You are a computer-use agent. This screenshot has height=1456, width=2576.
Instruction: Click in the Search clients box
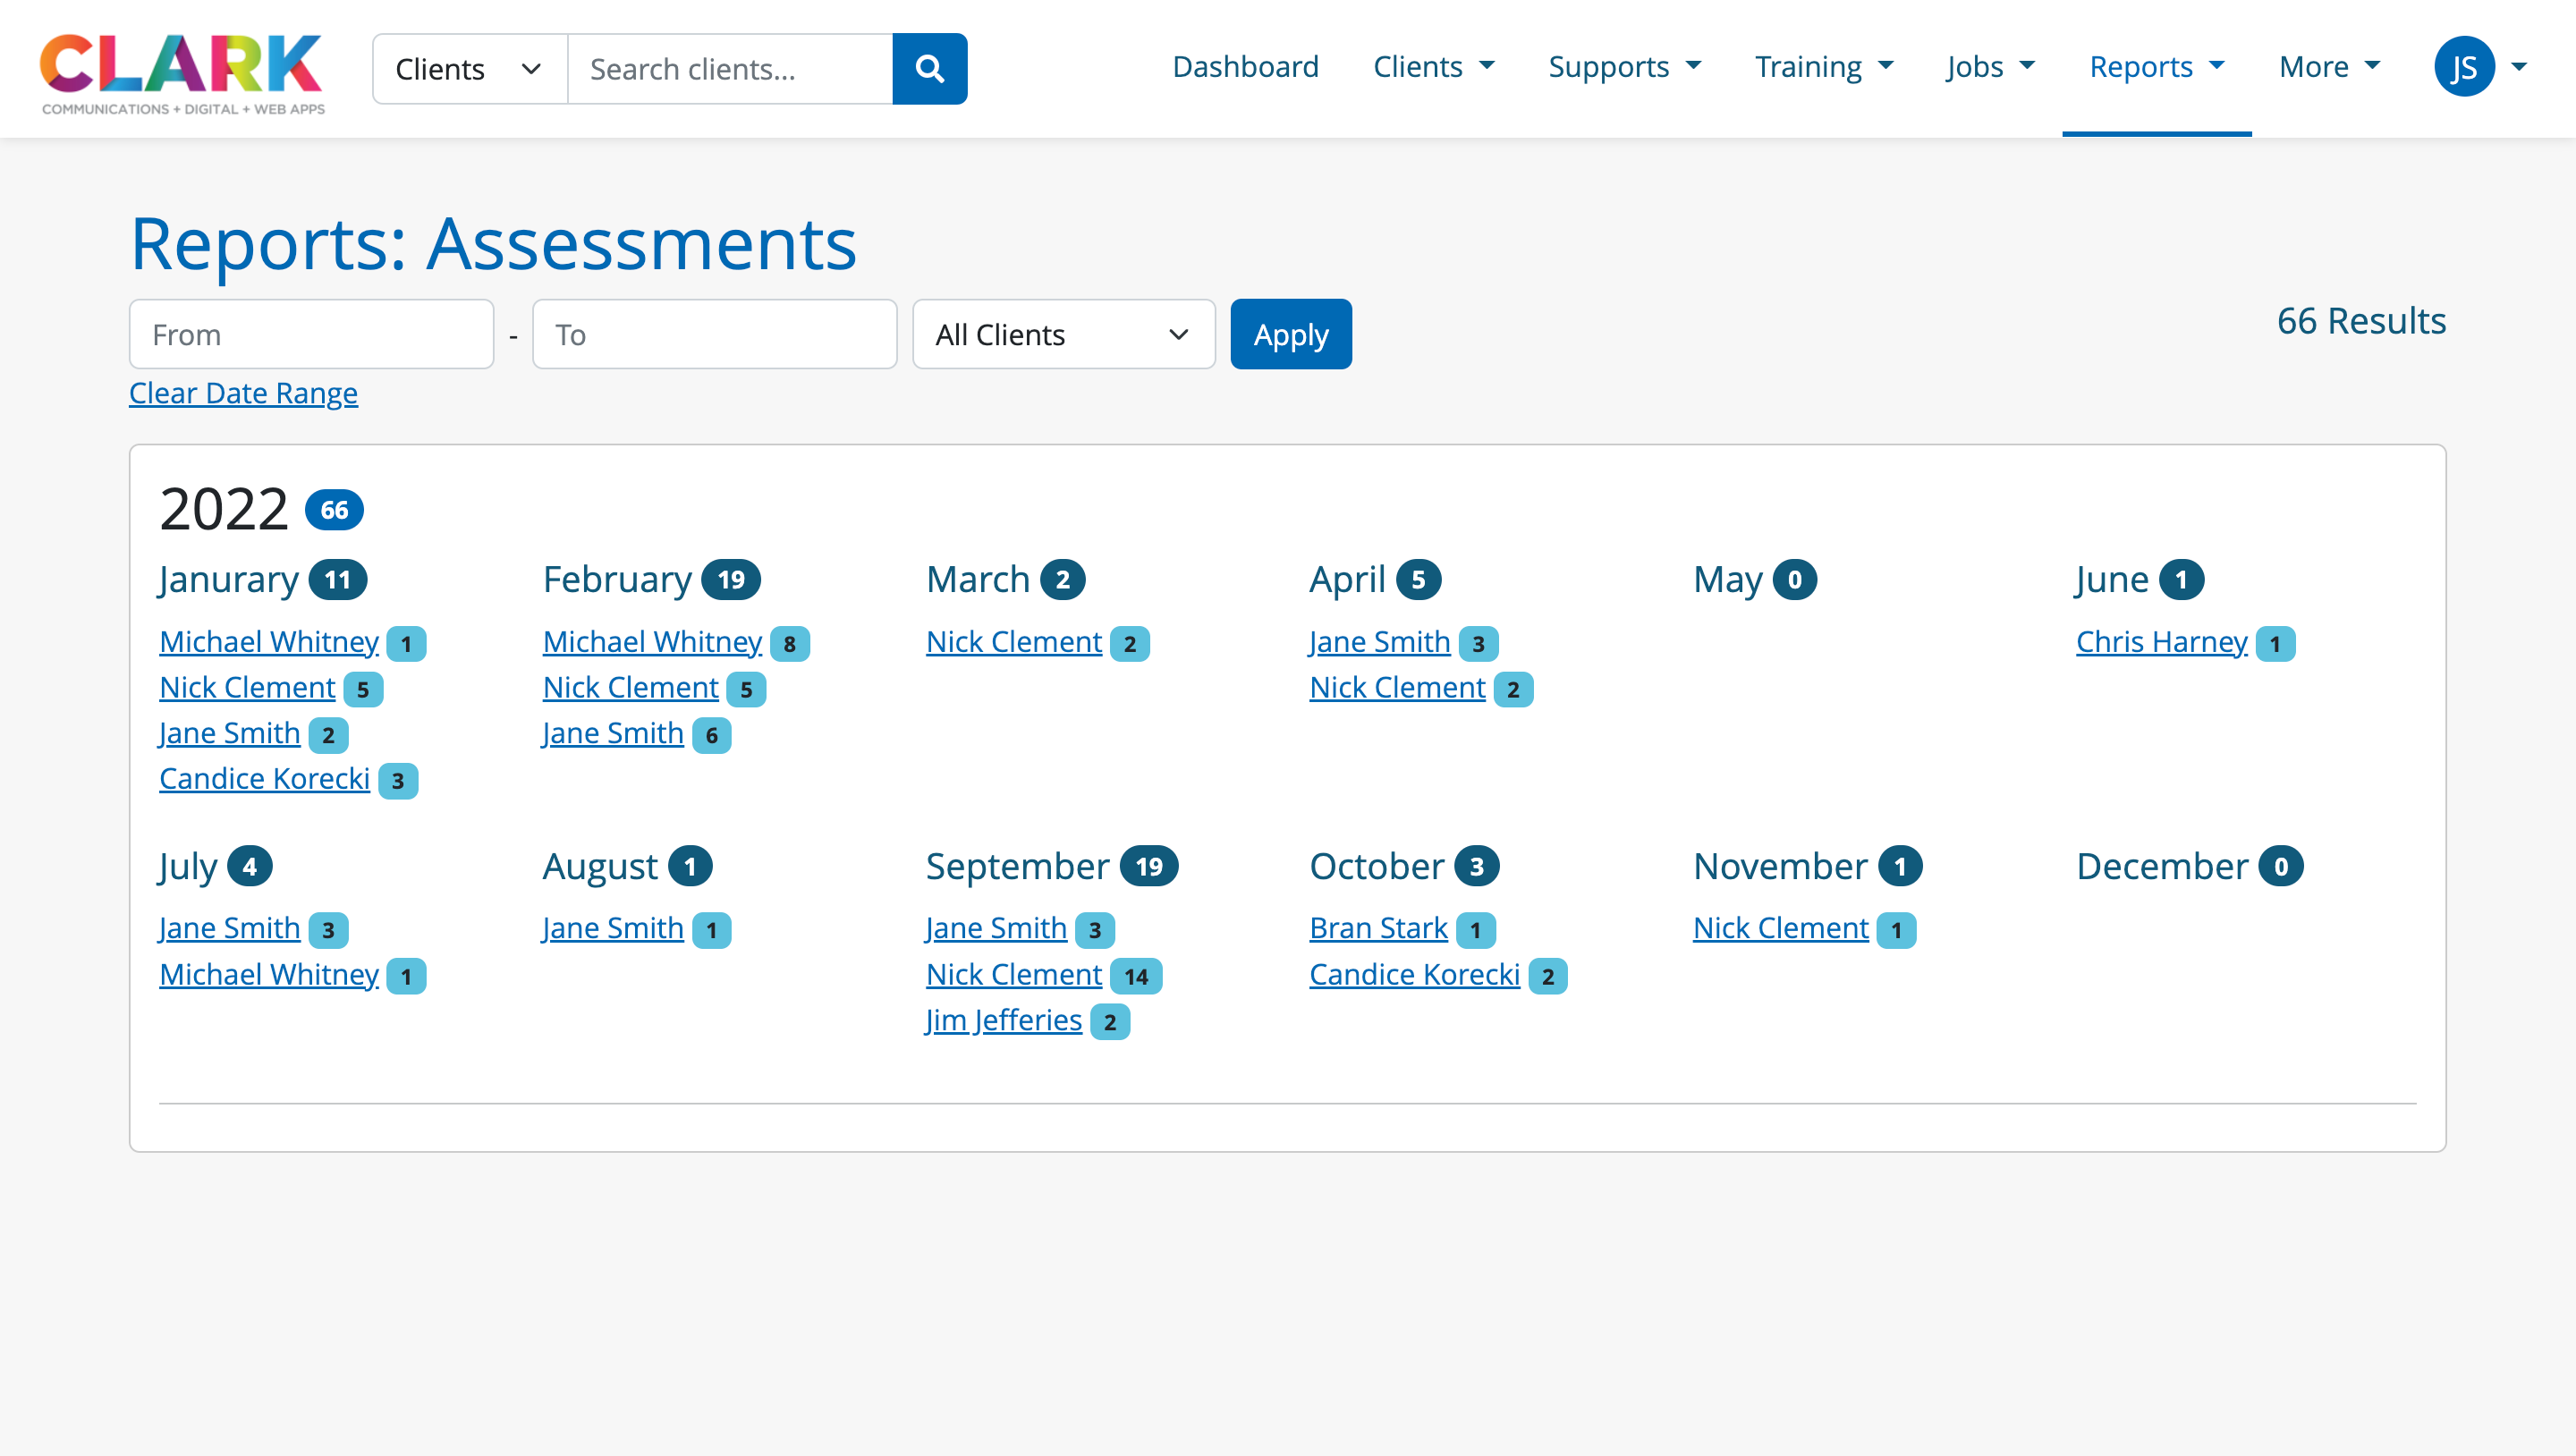click(730, 69)
